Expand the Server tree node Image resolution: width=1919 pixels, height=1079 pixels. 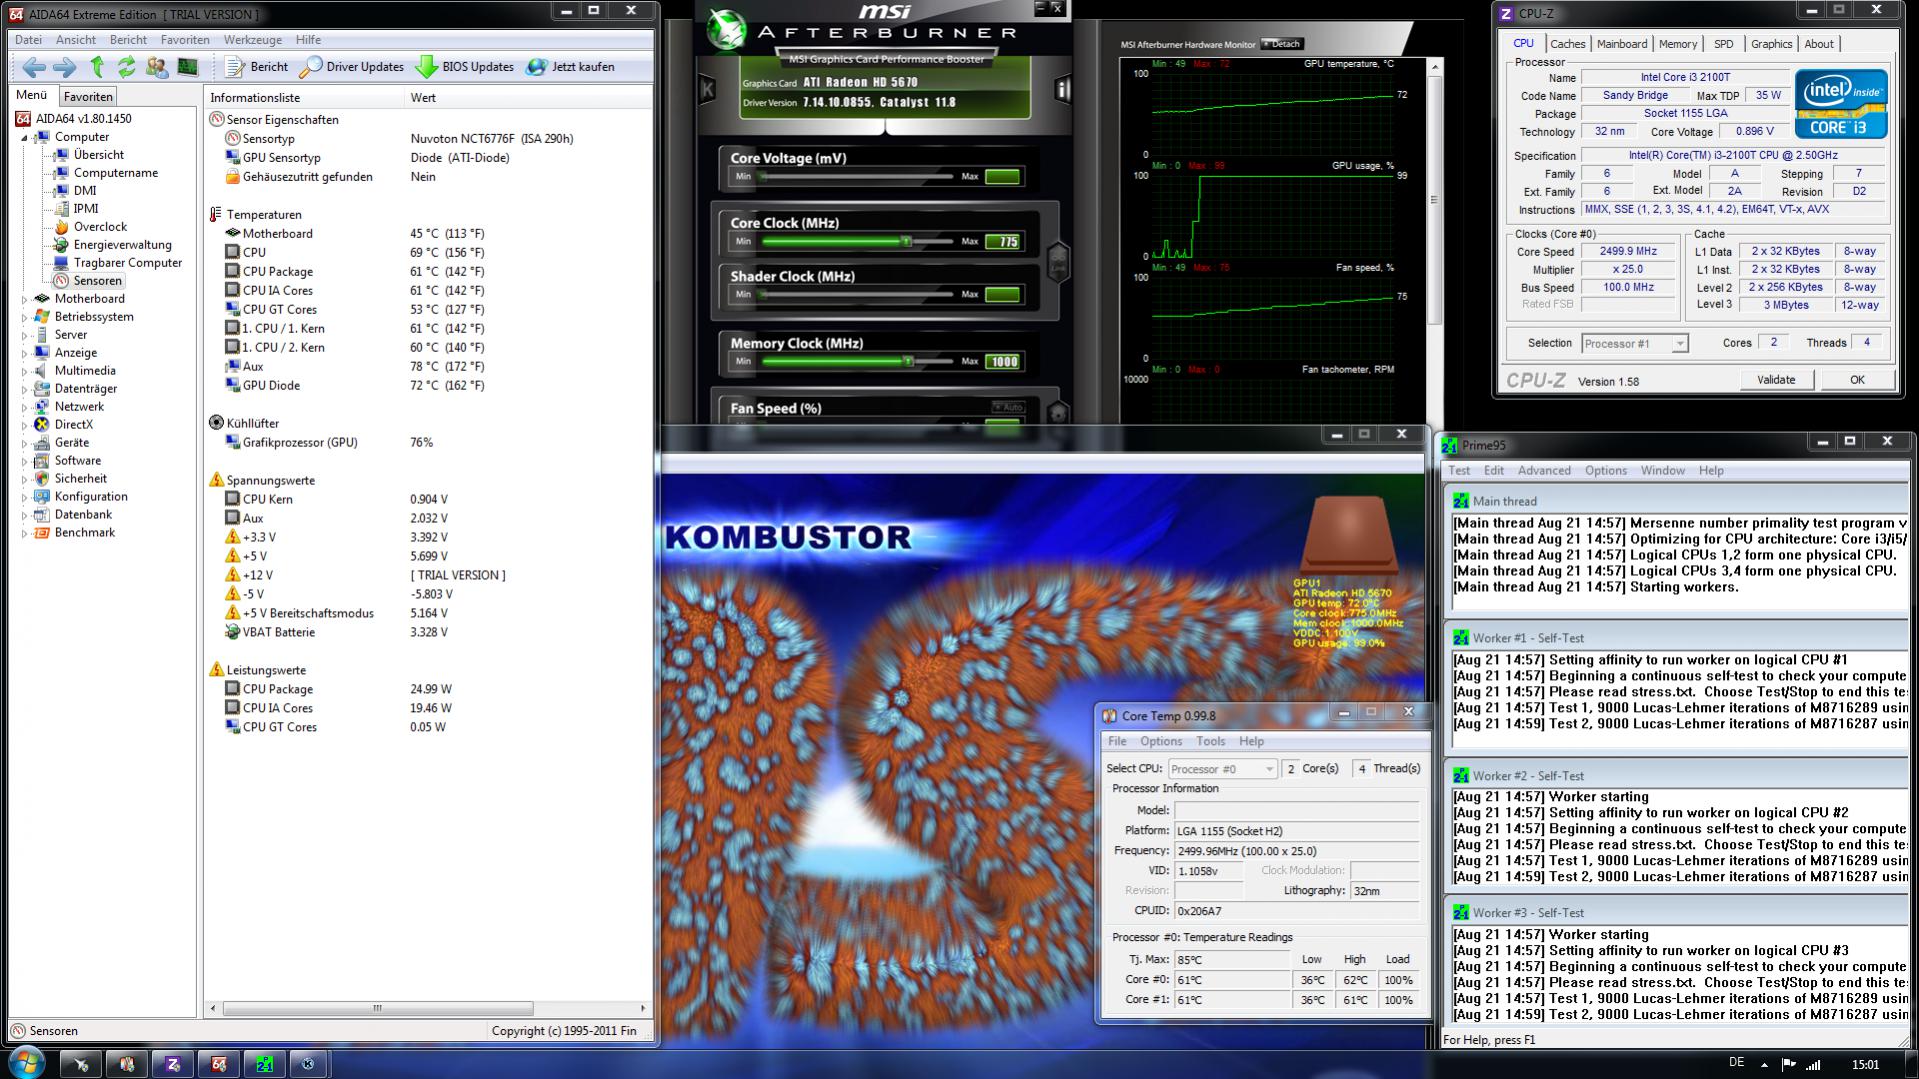point(24,335)
